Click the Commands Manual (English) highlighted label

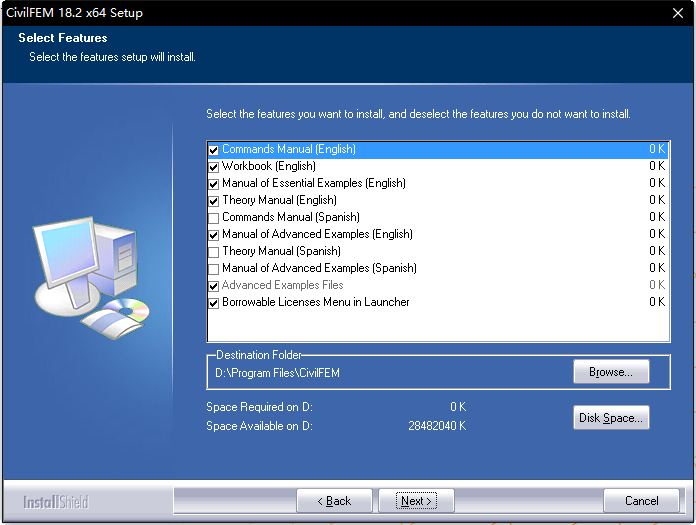coord(289,149)
